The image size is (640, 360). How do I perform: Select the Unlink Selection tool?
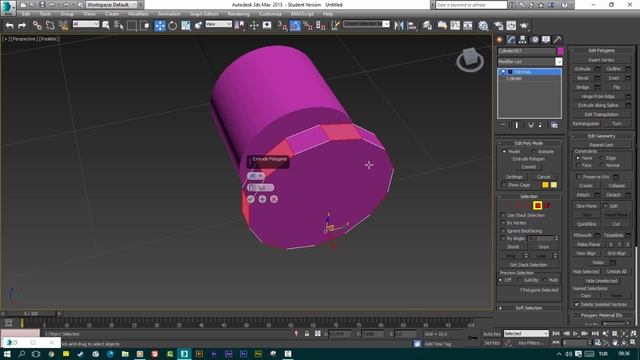50,25
